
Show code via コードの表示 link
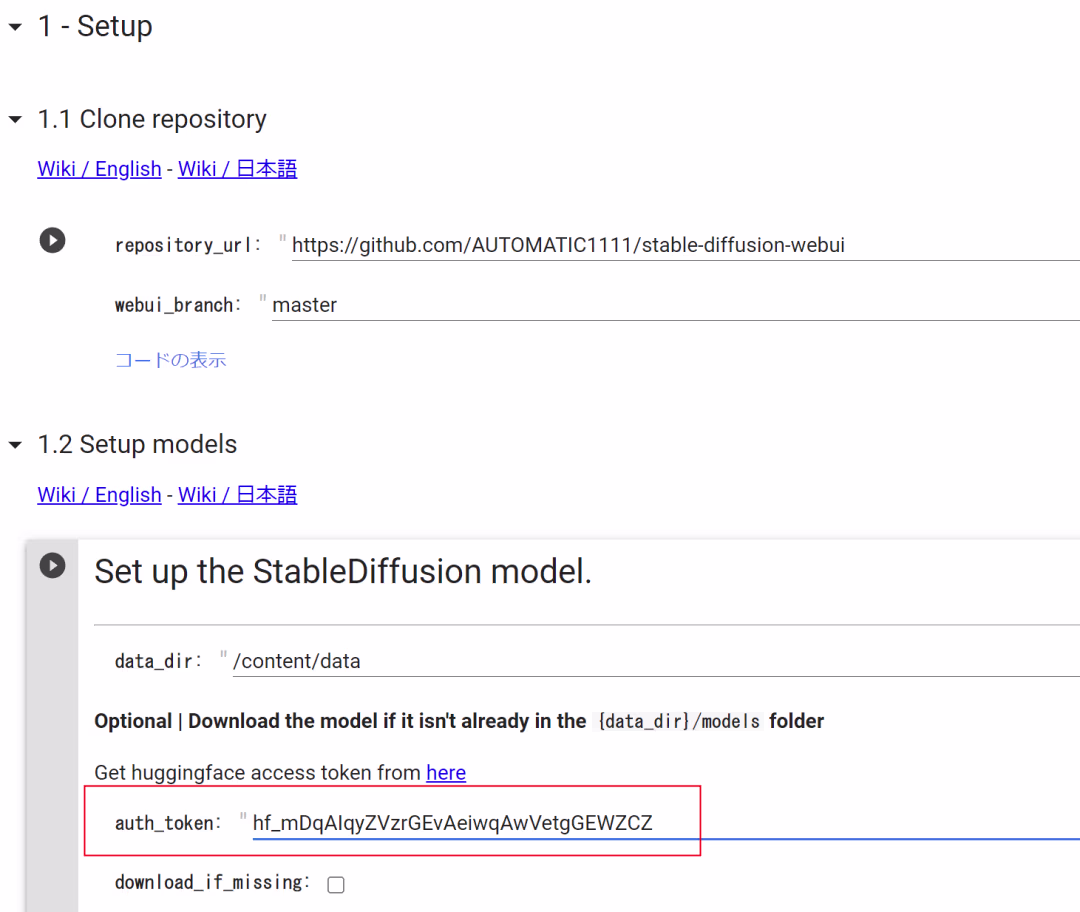pyautogui.click(x=170, y=360)
